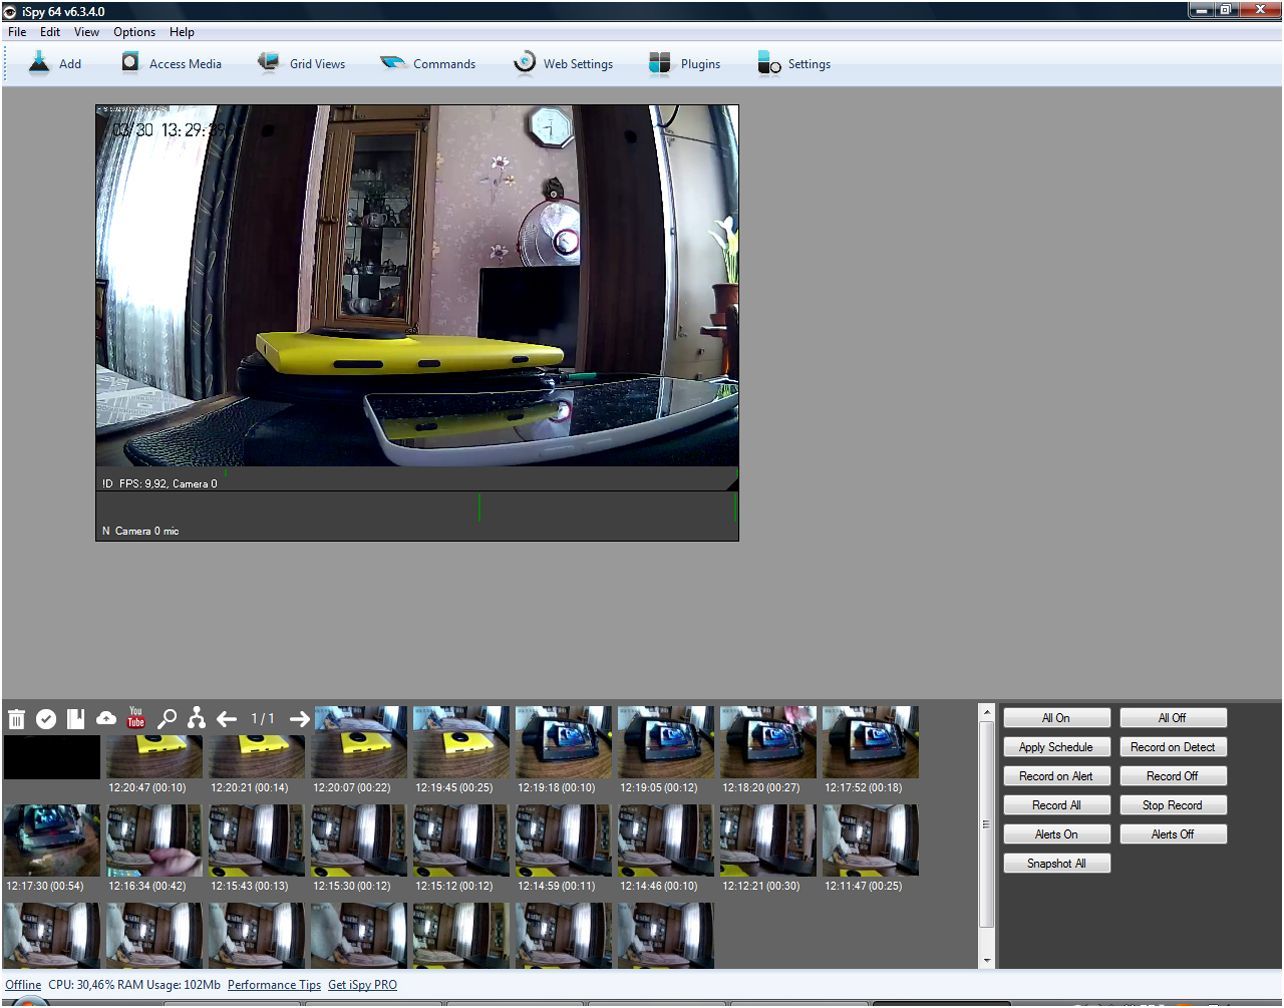Open the Options menu
This screenshot has width=1284, height=1008.
point(134,32)
